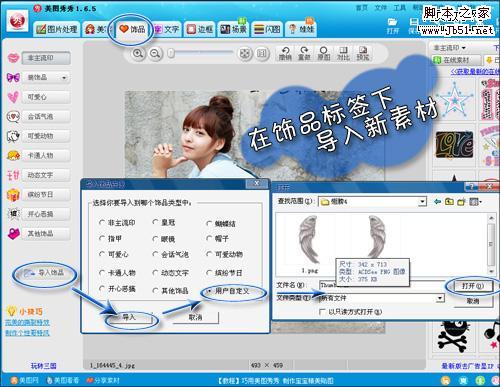Screen dimensions: 500x387
Task: Select the 其他饰品 radio option in import dialog
Action: tap(155, 291)
